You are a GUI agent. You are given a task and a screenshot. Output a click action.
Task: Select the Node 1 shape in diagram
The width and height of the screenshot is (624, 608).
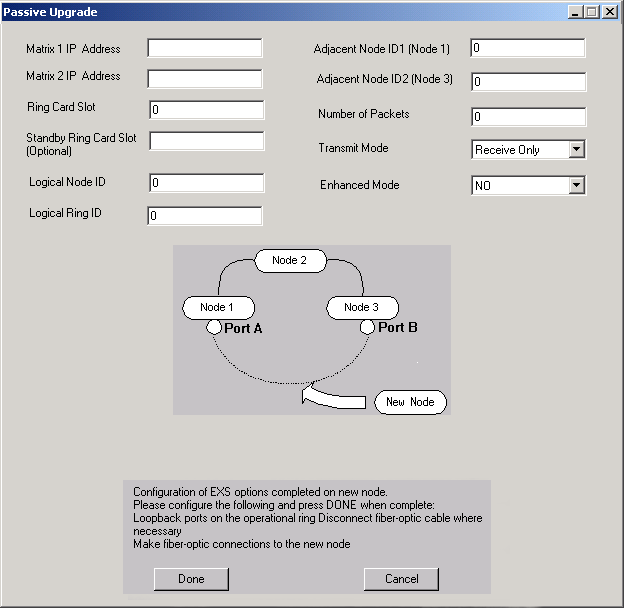coord(218,307)
